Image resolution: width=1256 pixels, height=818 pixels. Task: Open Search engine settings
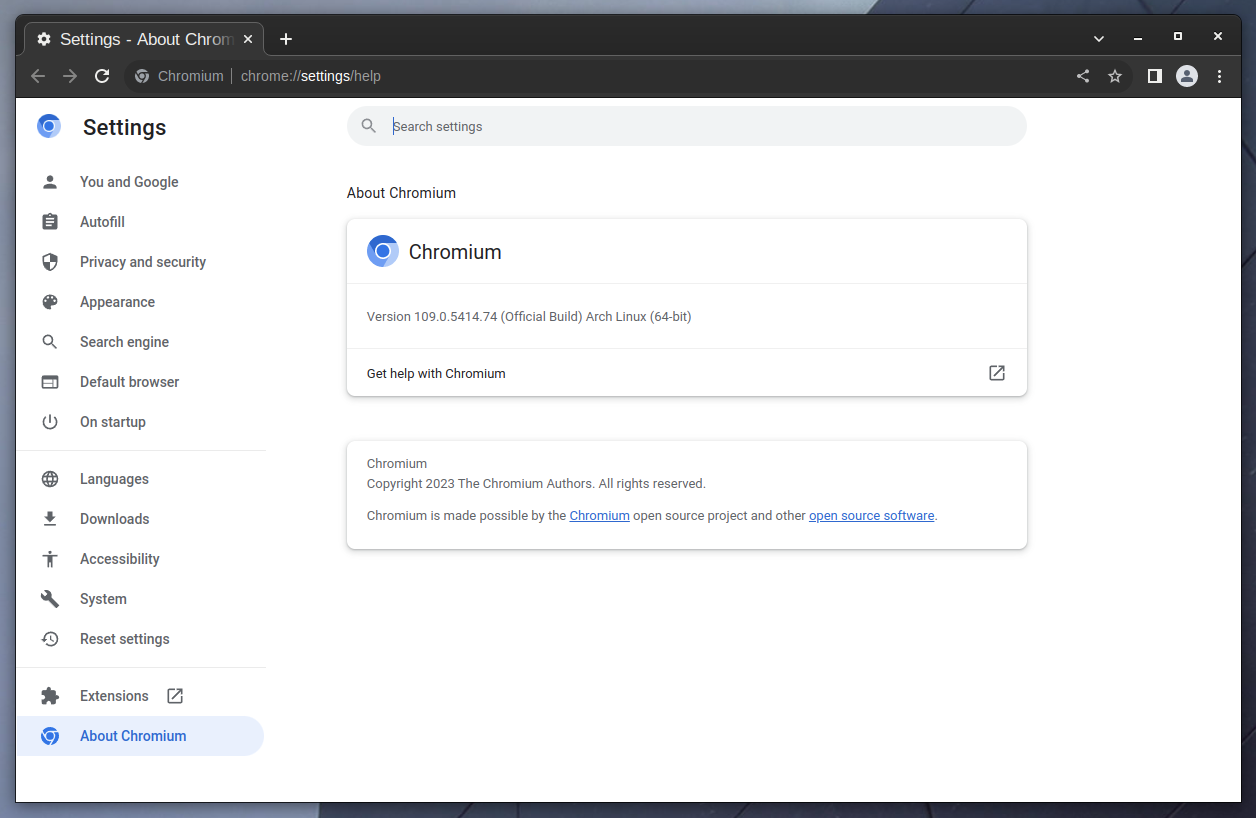[x=140, y=342]
